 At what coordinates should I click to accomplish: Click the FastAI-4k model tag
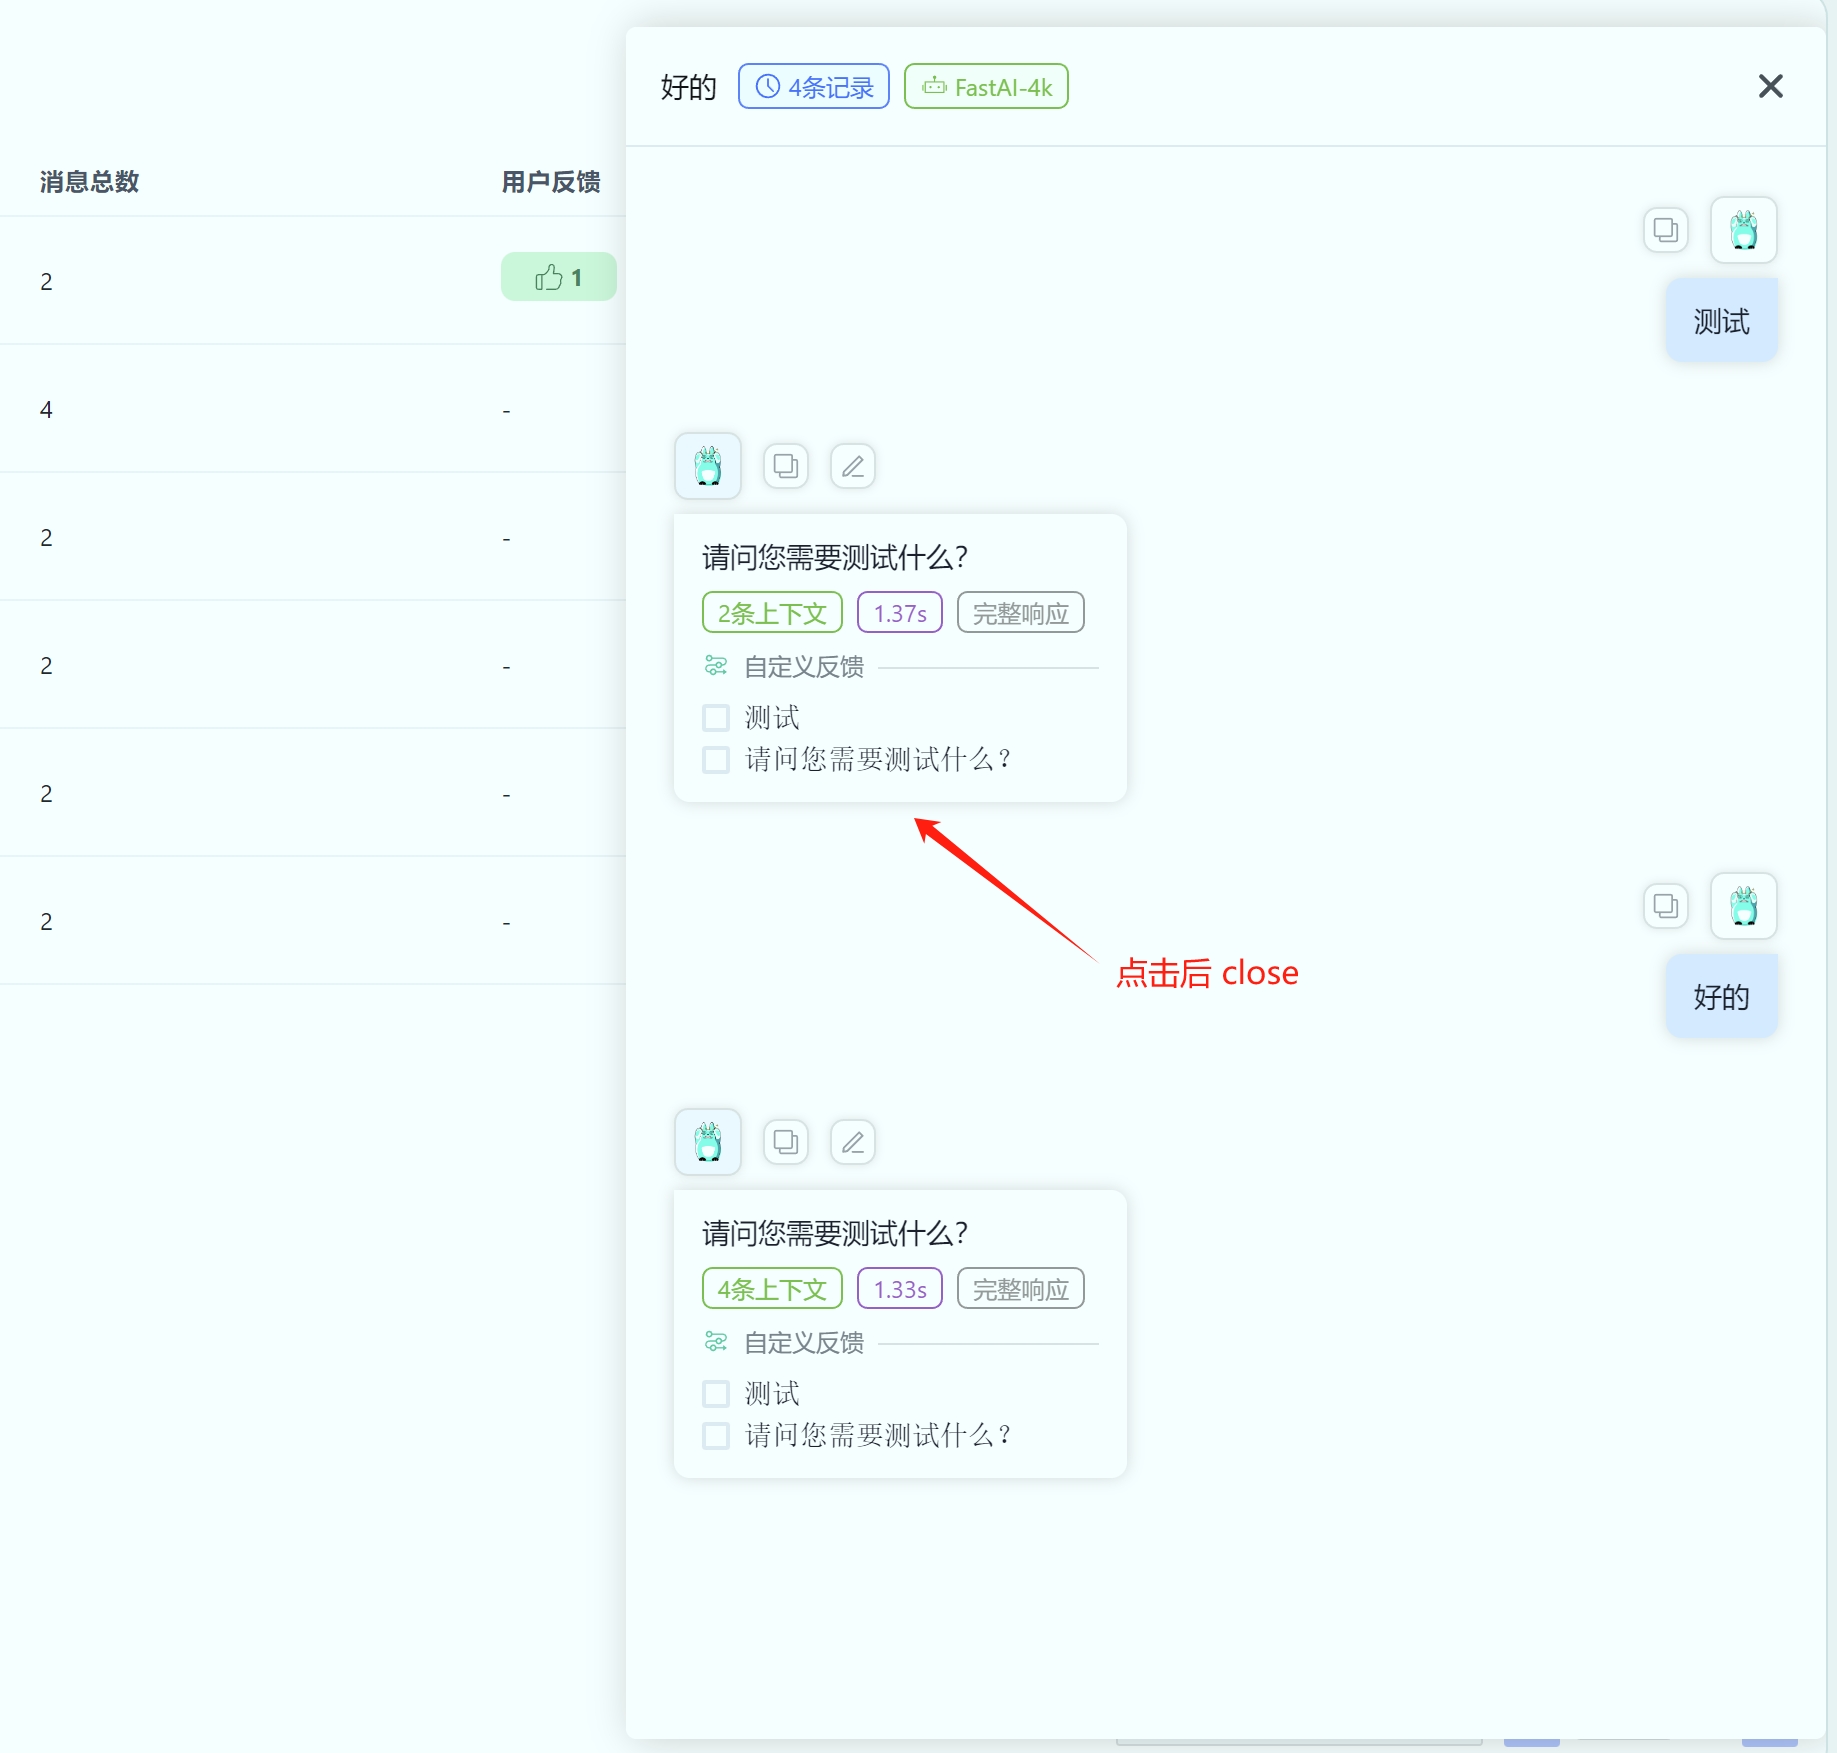click(x=986, y=87)
